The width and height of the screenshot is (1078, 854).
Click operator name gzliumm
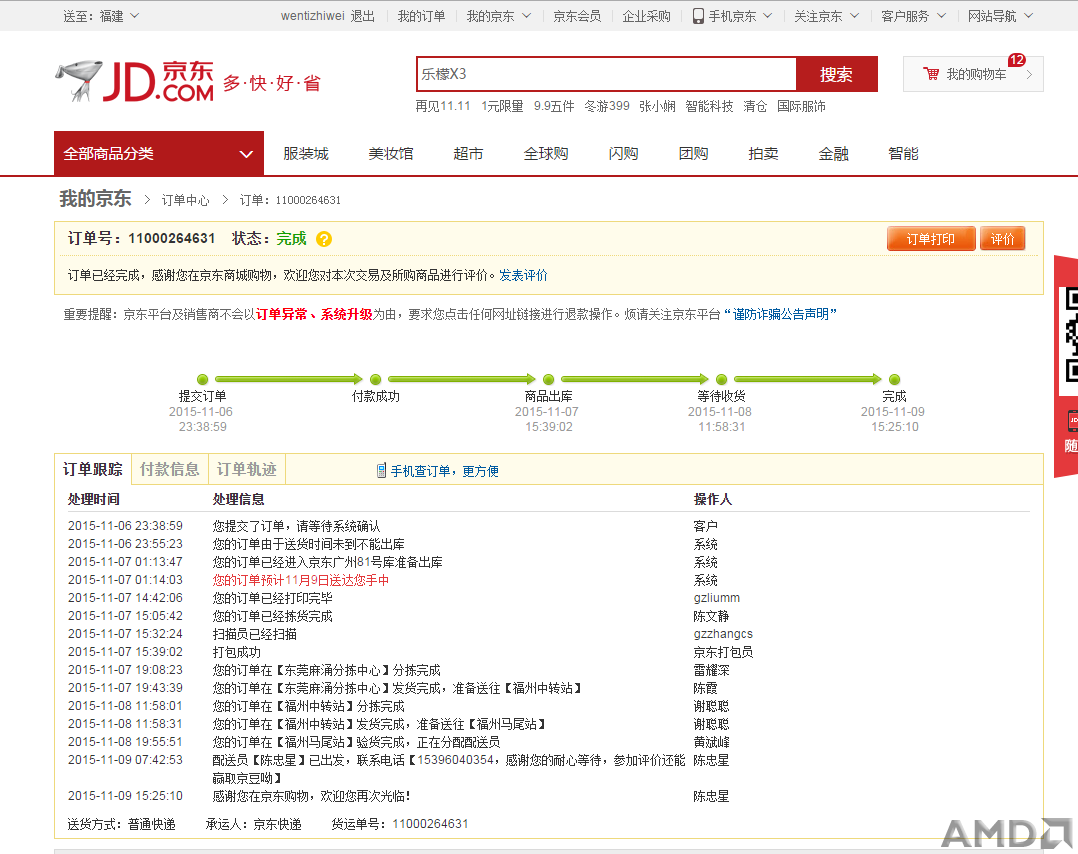(x=717, y=598)
